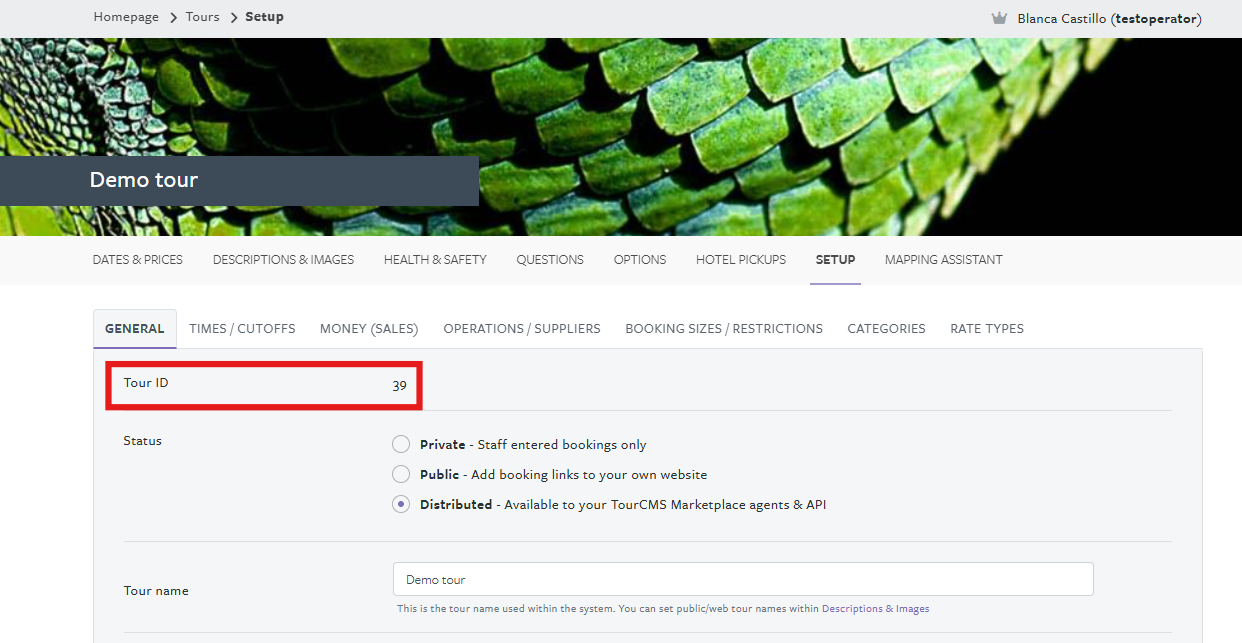Select the Private status radio button
1242x643 pixels.
coord(401,444)
